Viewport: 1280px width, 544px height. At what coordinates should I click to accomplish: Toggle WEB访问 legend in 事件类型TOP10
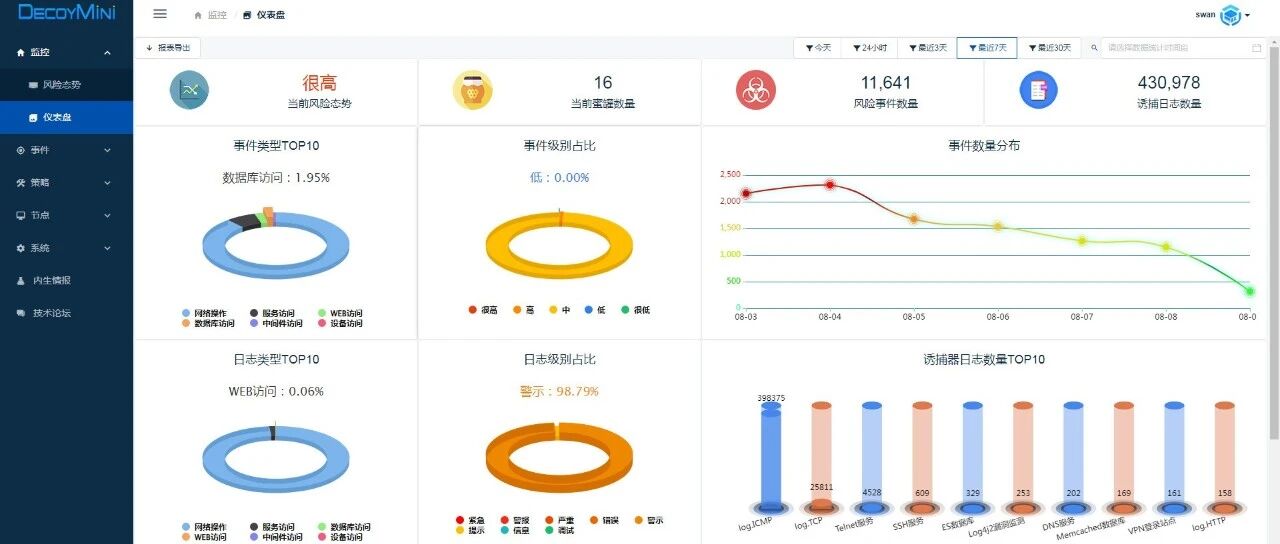click(339, 313)
